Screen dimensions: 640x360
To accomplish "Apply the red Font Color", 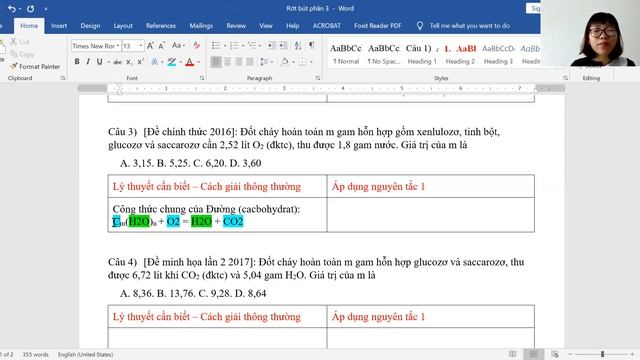I will click(189, 62).
